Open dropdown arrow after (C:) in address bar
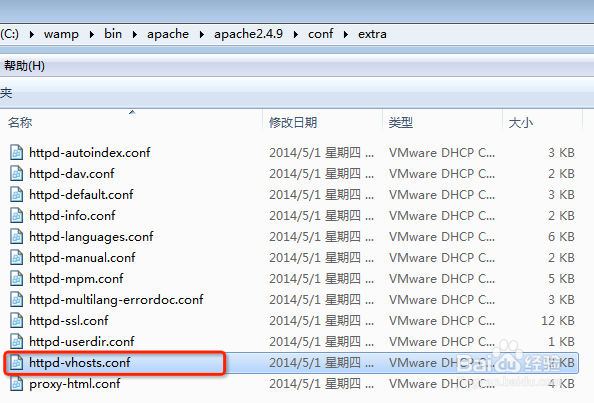The height and width of the screenshot is (403, 594). coord(31,34)
